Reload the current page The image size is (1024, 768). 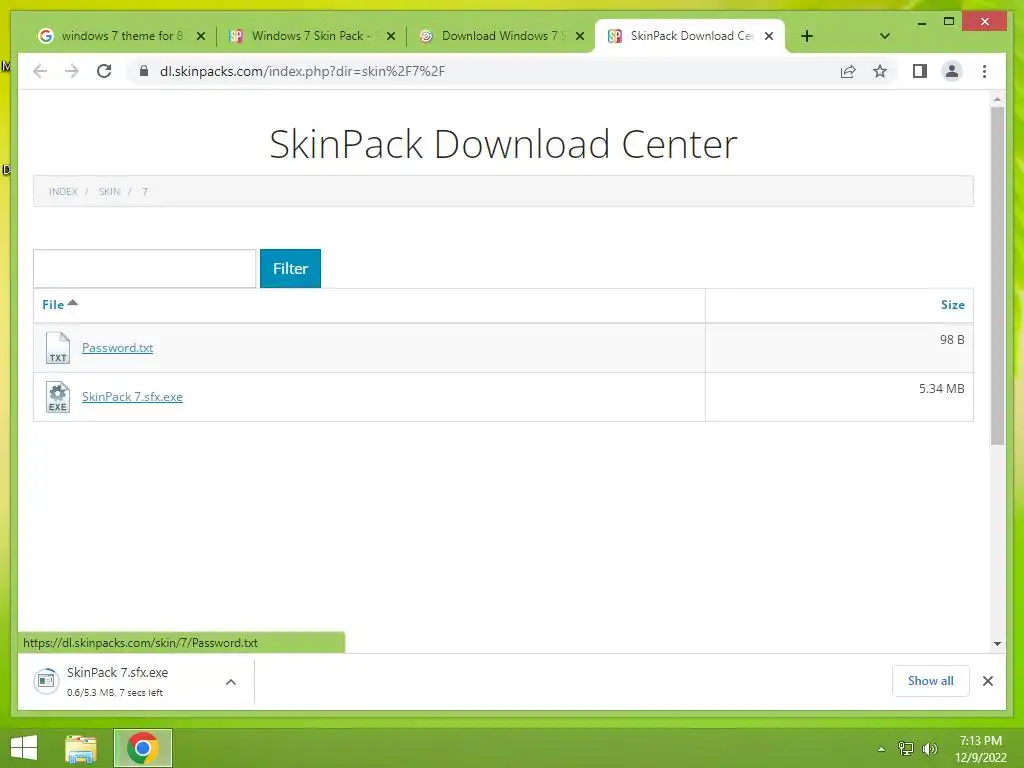(x=104, y=71)
